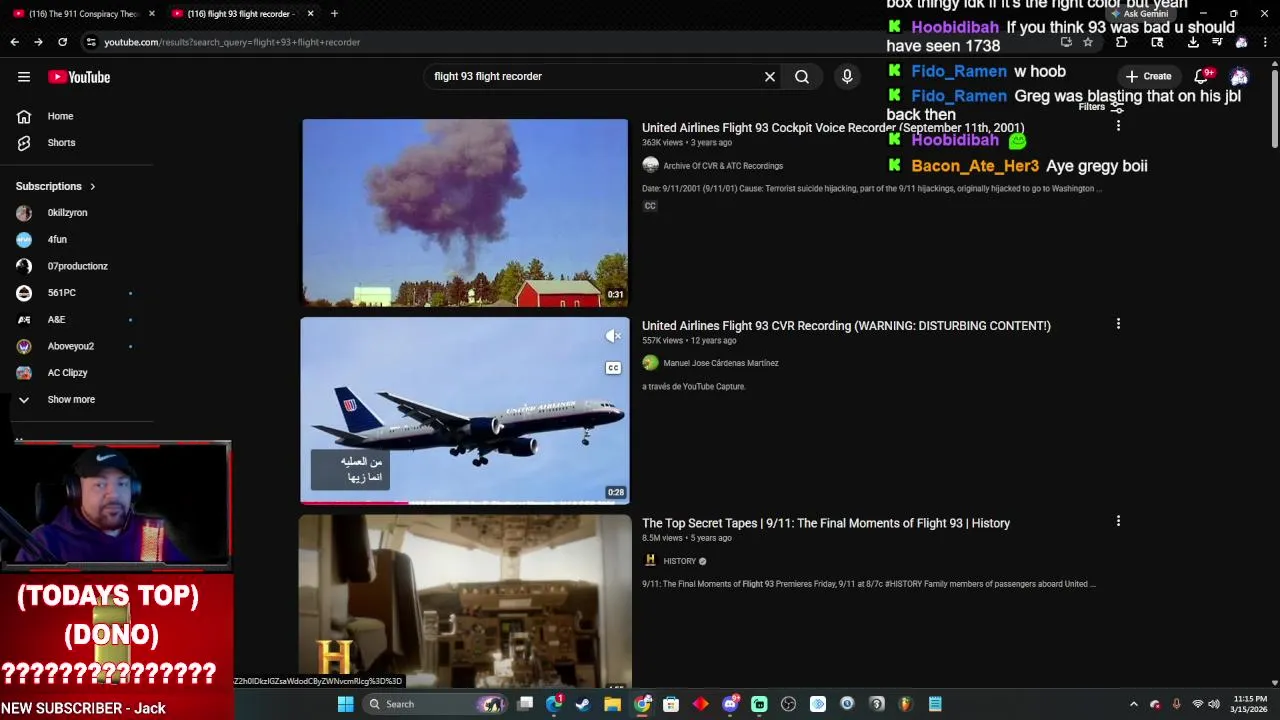
Task: Close The 911 Conspiracy browser tab
Action: pos(152,14)
